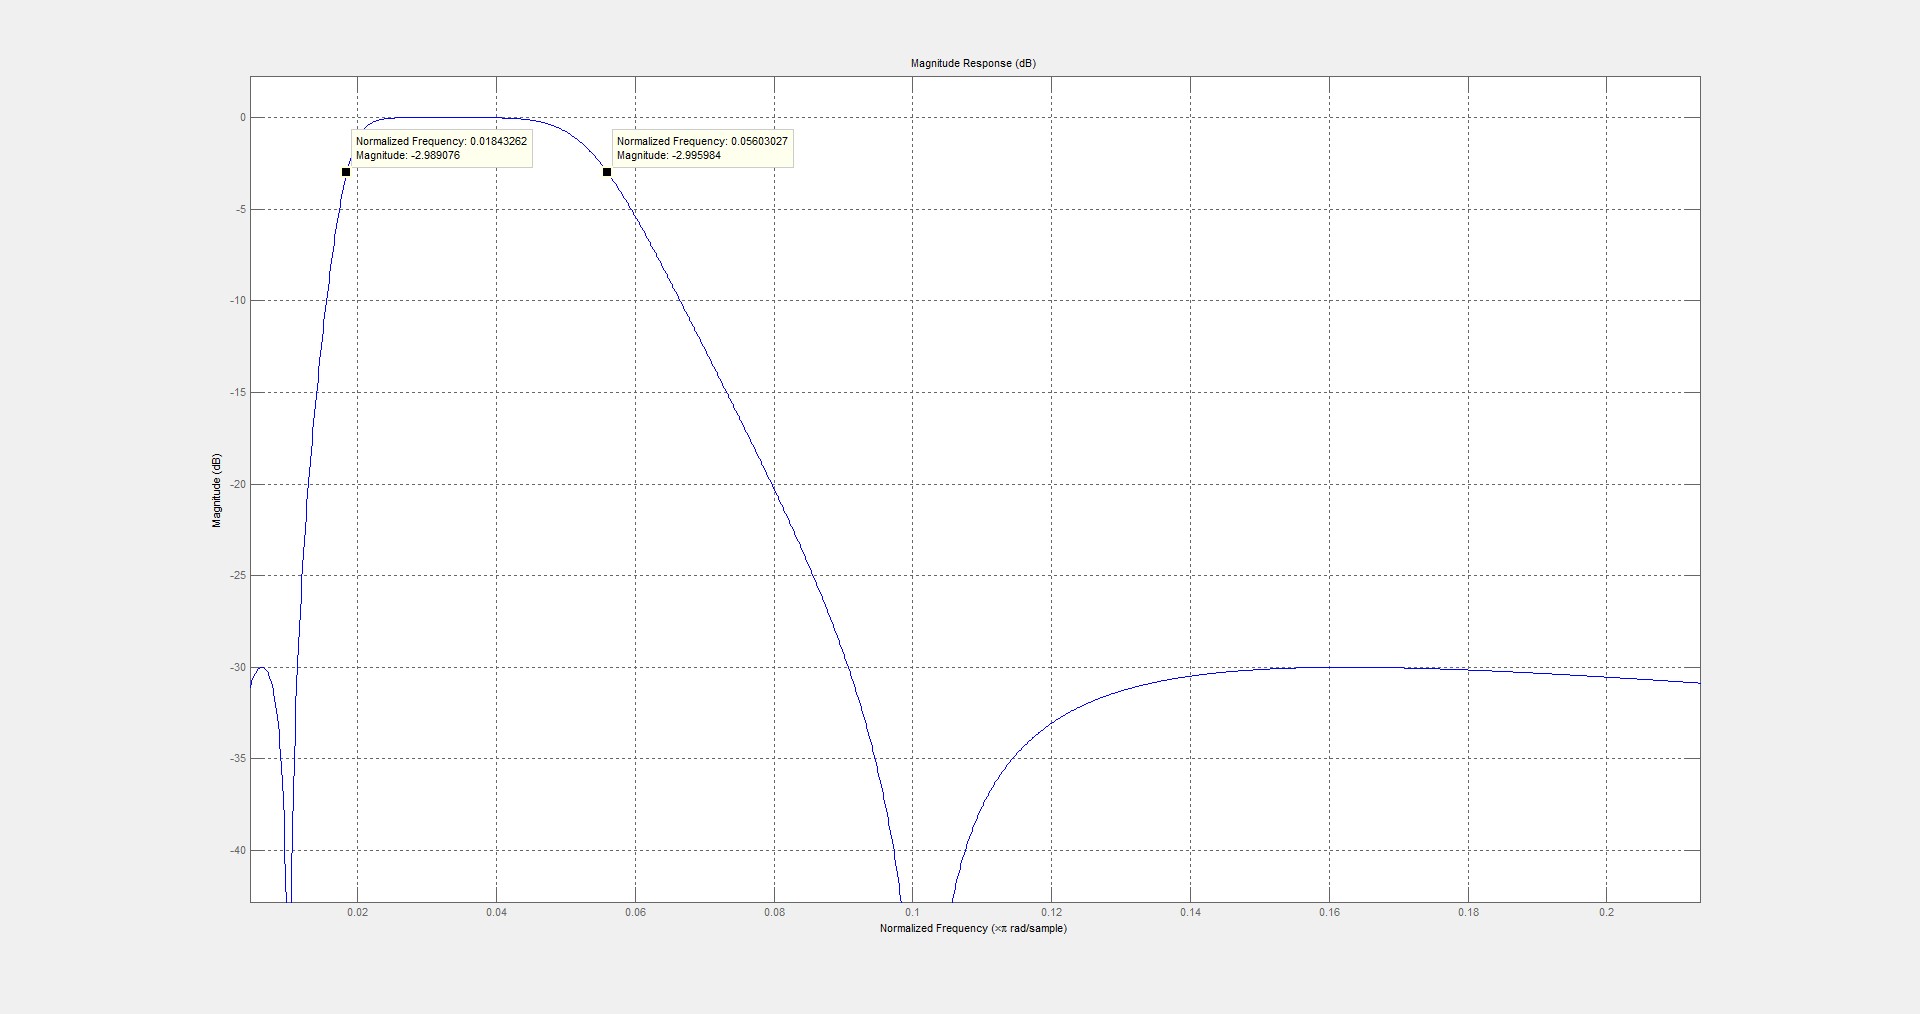Click the x-axis tick label 0.14
Image resolution: width=1920 pixels, height=1014 pixels.
coord(1190,912)
